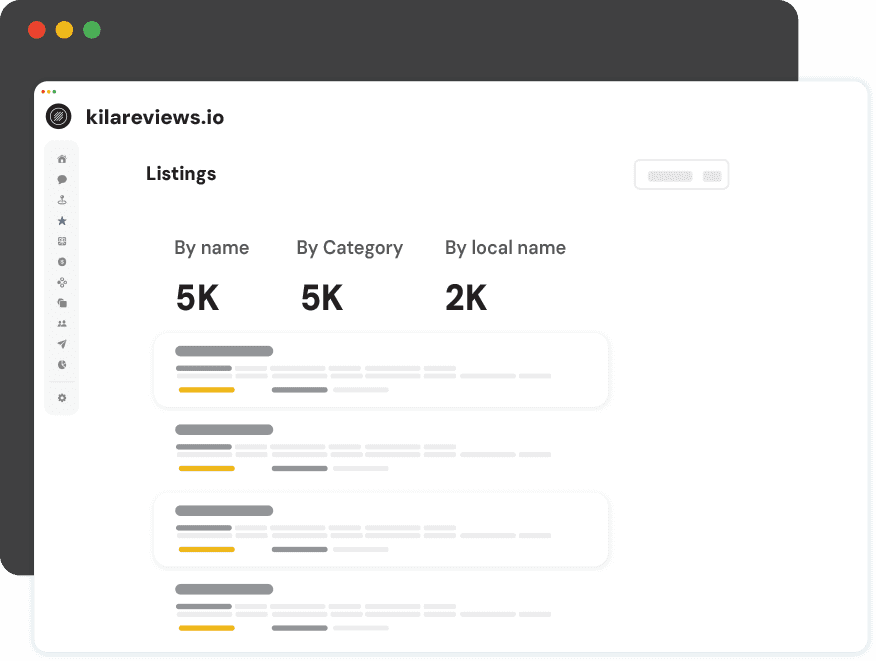Select the paper plane send icon
The width and height of the screenshot is (876, 661).
click(x=62, y=344)
